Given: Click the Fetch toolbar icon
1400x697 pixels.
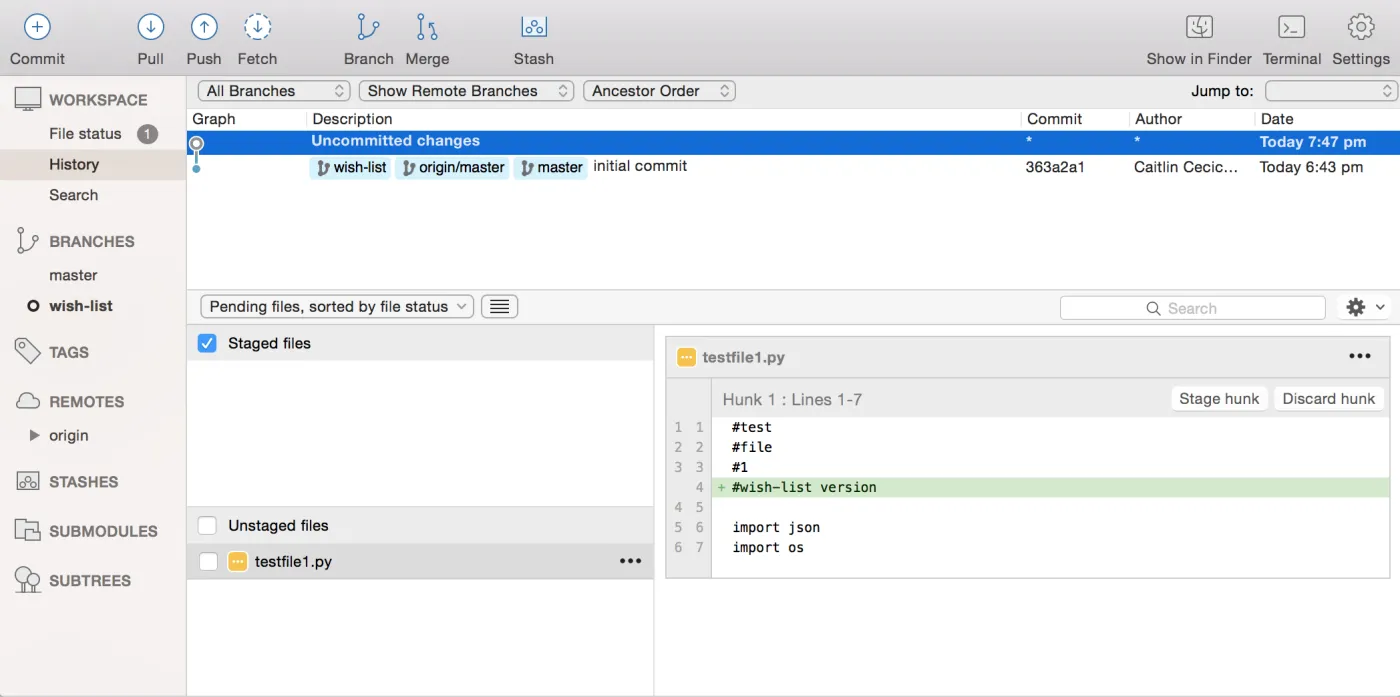Looking at the screenshot, I should [257, 27].
